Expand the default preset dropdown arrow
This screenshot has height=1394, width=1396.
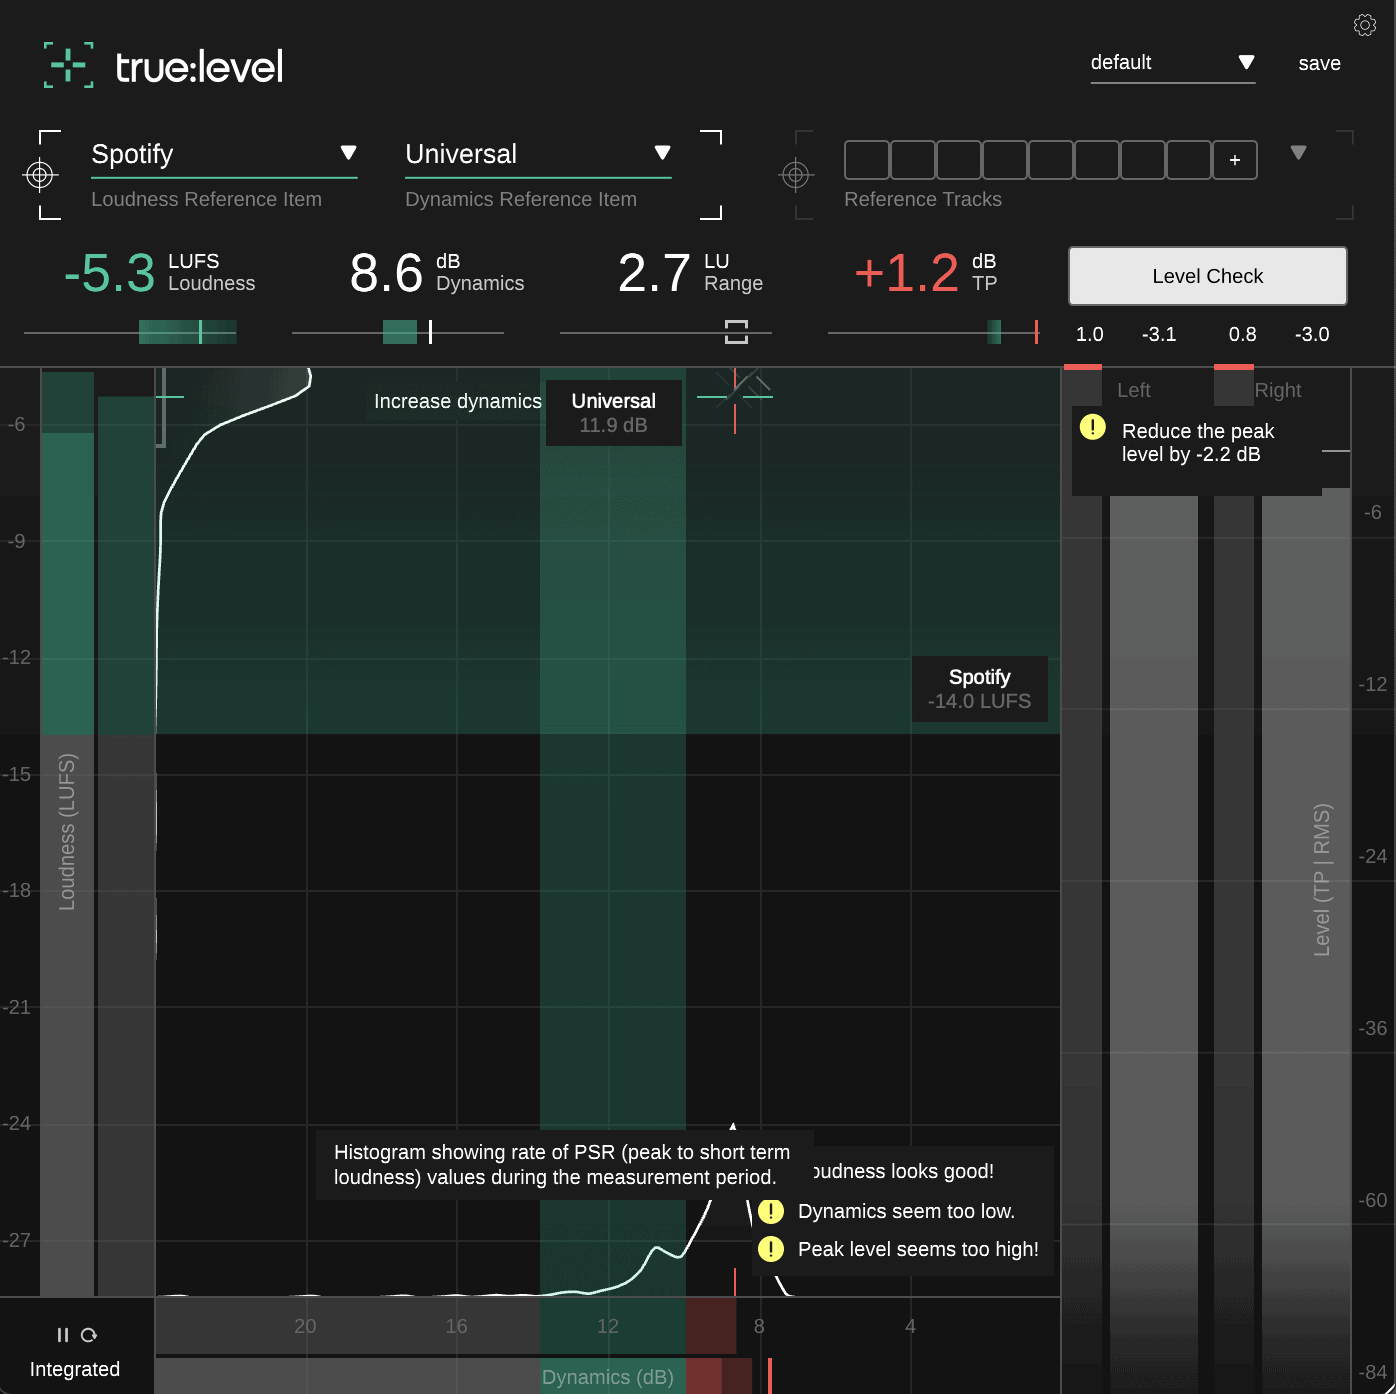pyautogui.click(x=1247, y=62)
